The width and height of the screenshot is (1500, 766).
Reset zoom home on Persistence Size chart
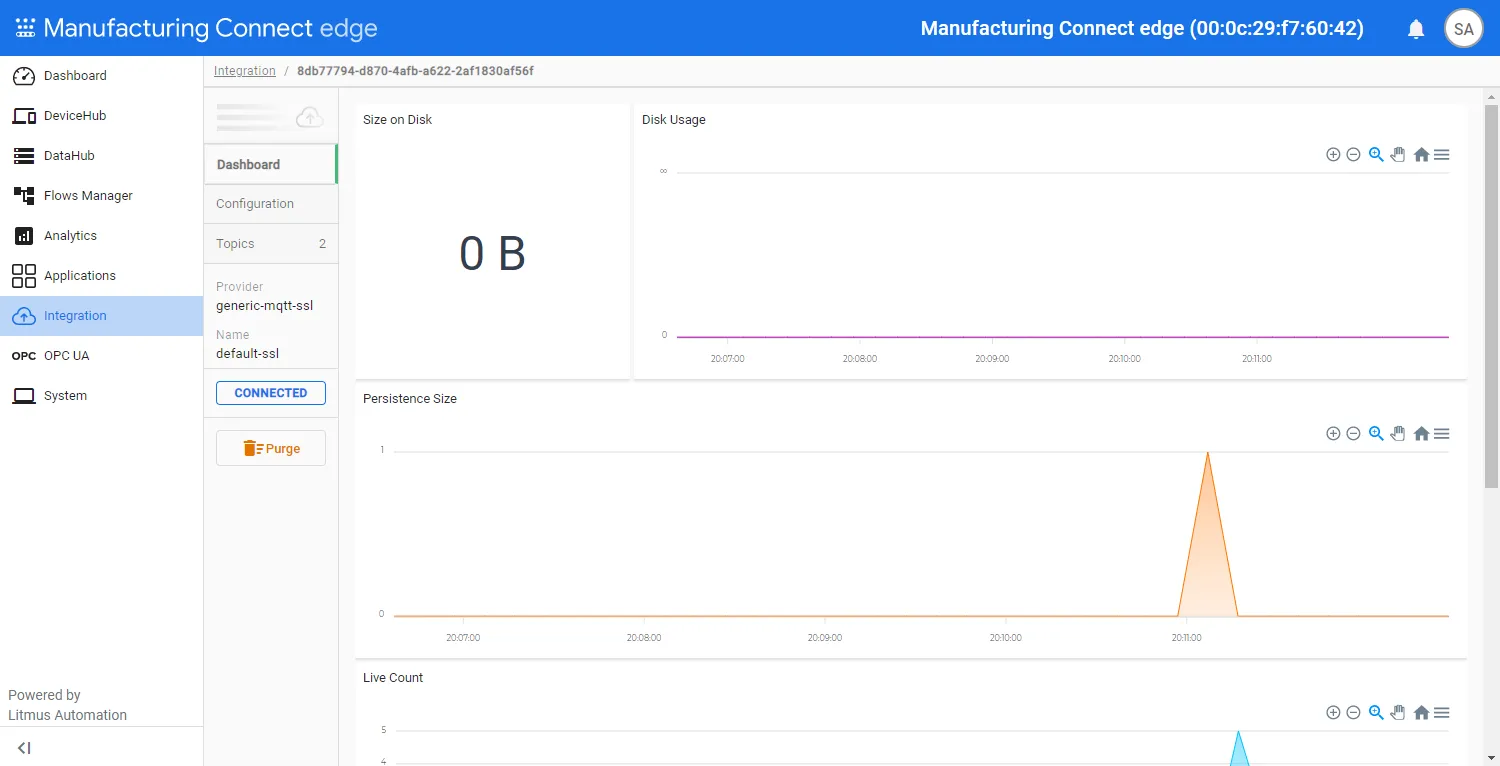point(1421,434)
